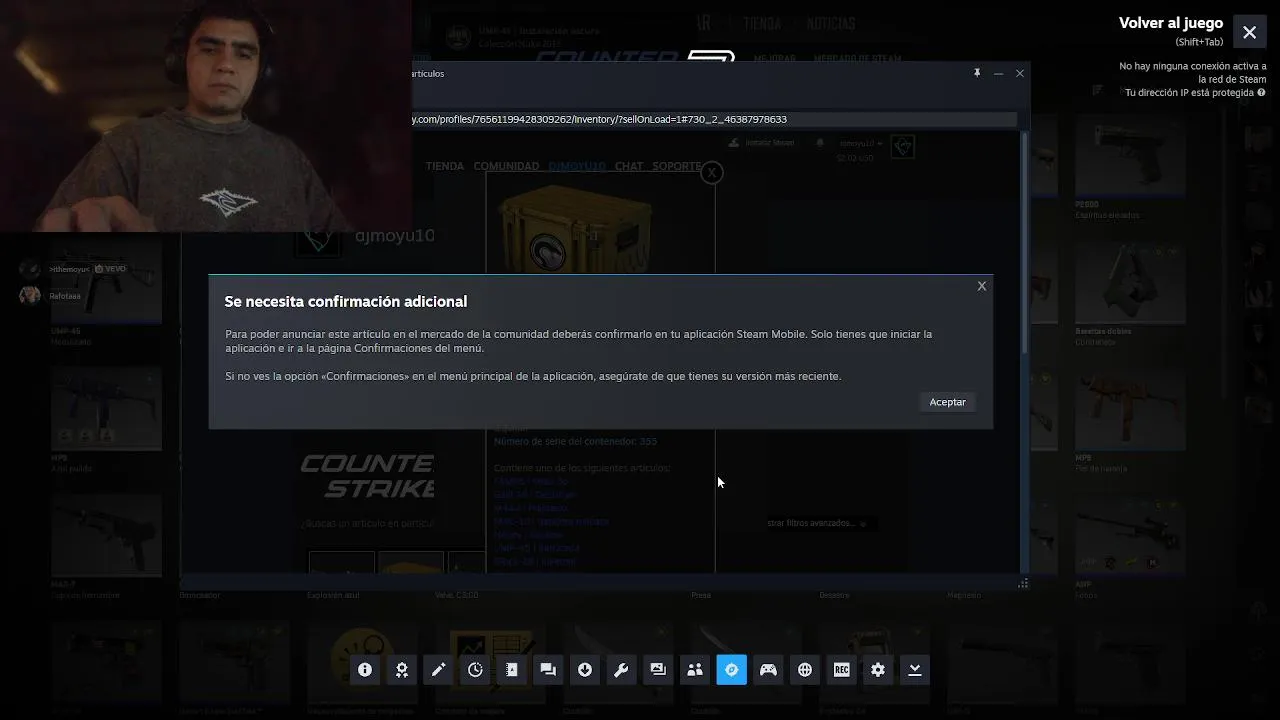Close the item sell popup with round X

(711, 173)
